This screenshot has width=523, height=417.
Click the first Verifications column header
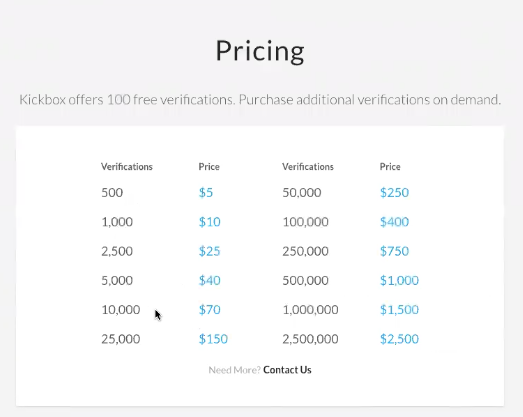[x=127, y=166]
